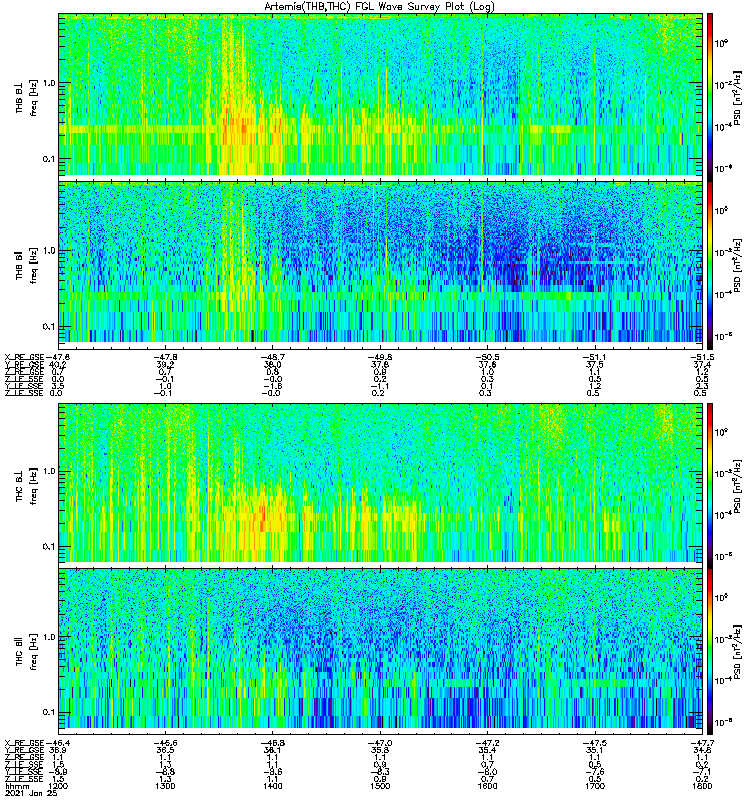This screenshot has height=800, width=750.
Task: Click the 'THC B⊥ freq [Hz]' axis label
Action: [x=26, y=486]
